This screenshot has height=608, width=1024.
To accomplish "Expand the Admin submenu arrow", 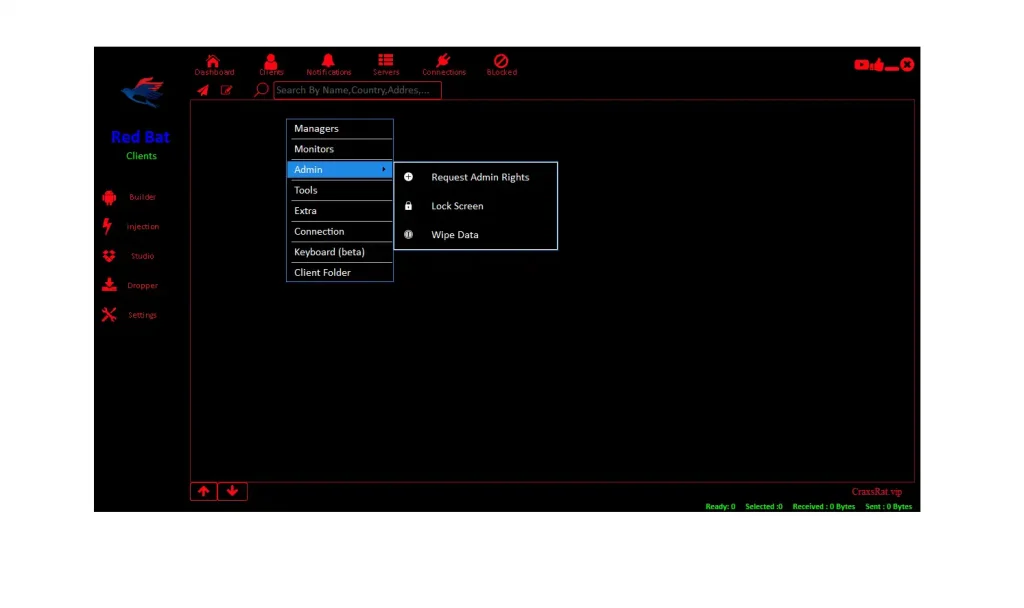I will coord(383,170).
